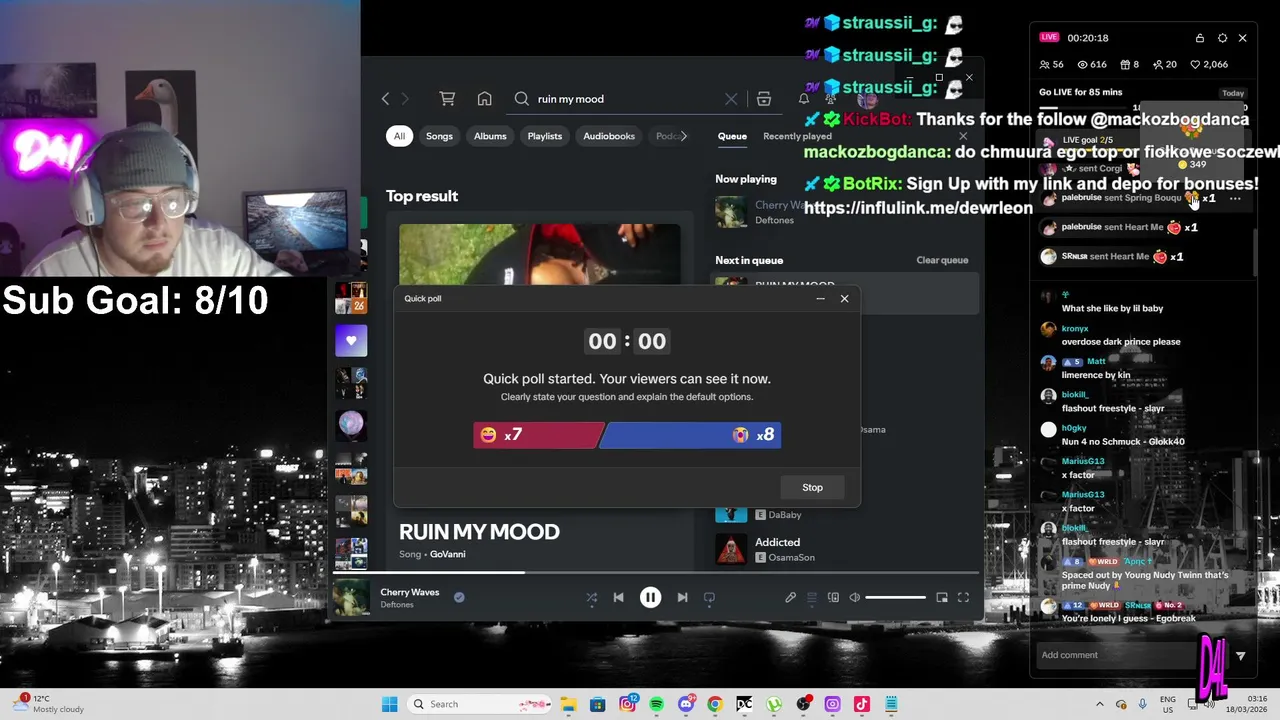Go to Spotify Home
The height and width of the screenshot is (720, 1280).
(x=484, y=99)
